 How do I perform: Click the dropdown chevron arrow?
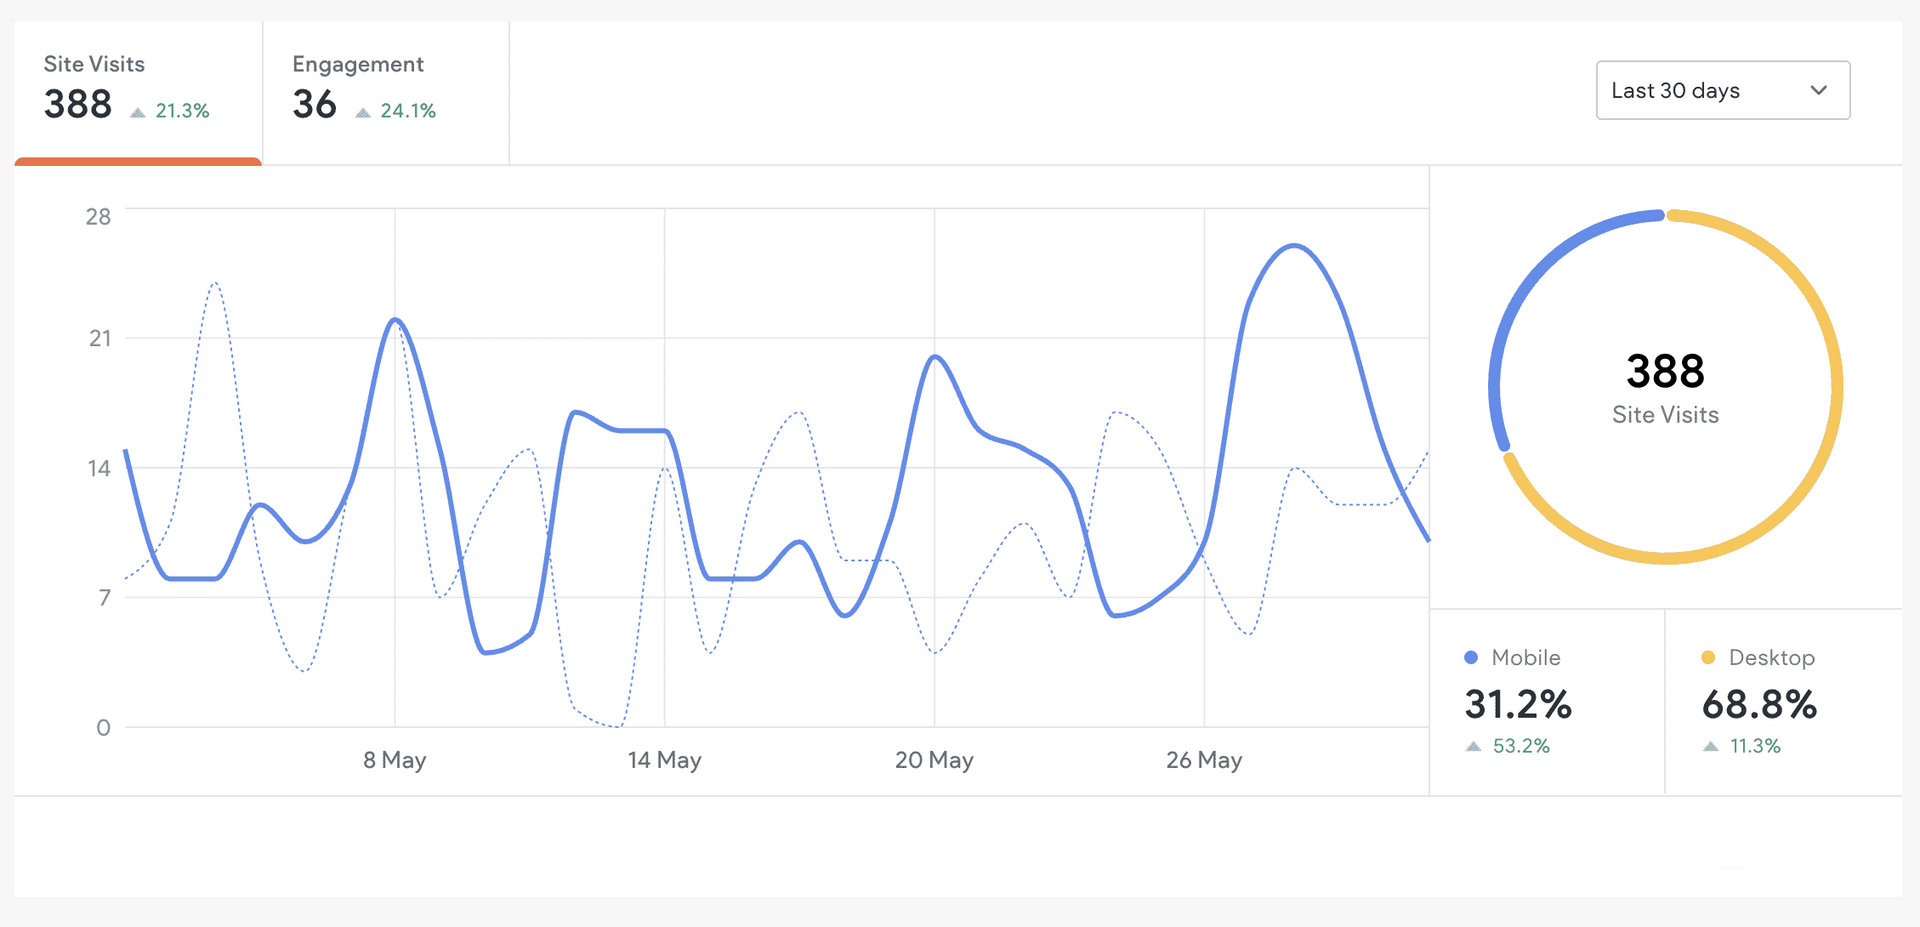[1818, 90]
